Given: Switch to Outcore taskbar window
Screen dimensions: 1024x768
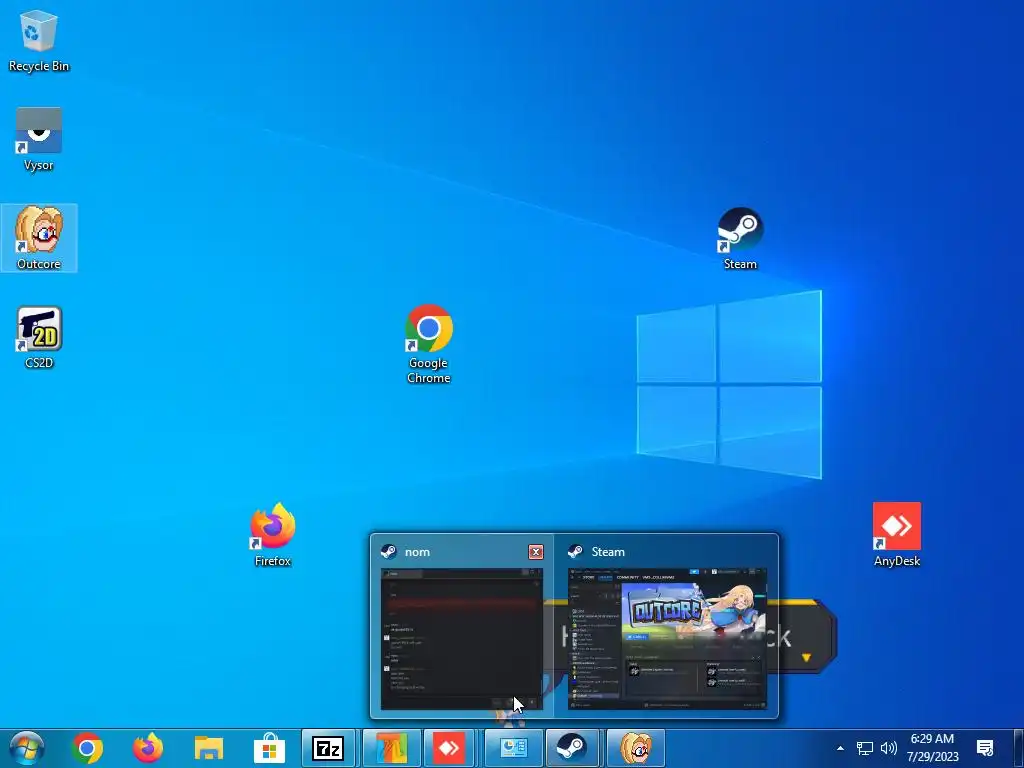Looking at the screenshot, I should pyautogui.click(x=636, y=748).
